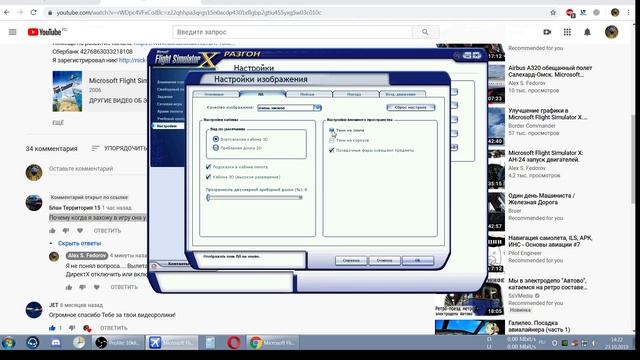Click YouTube search field Введите запрос
The width and height of the screenshot is (640, 360).
pos(293,32)
